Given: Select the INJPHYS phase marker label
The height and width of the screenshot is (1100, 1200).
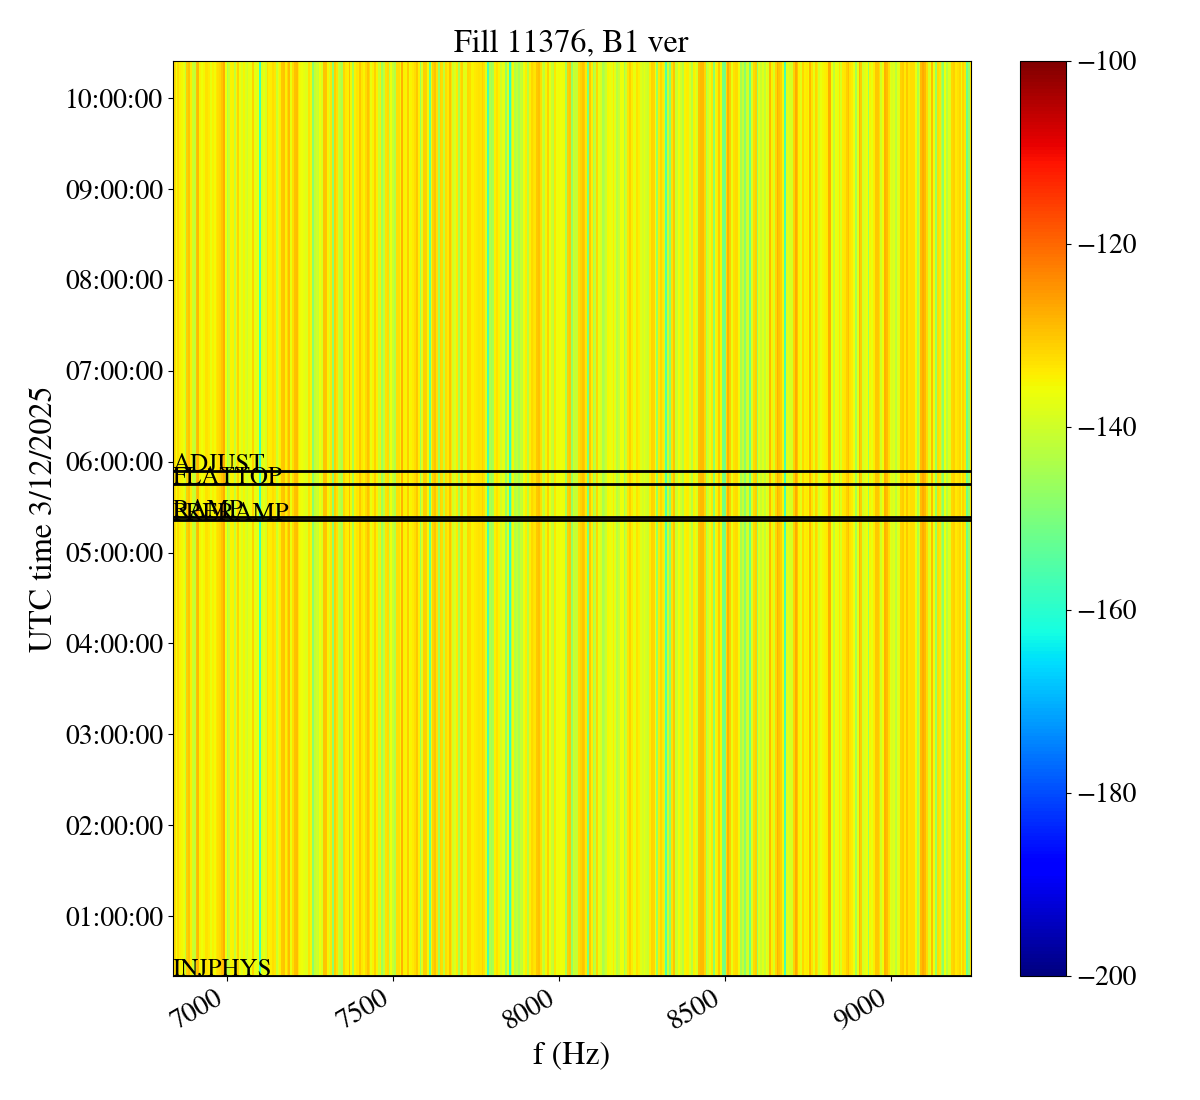Looking at the screenshot, I should [222, 967].
